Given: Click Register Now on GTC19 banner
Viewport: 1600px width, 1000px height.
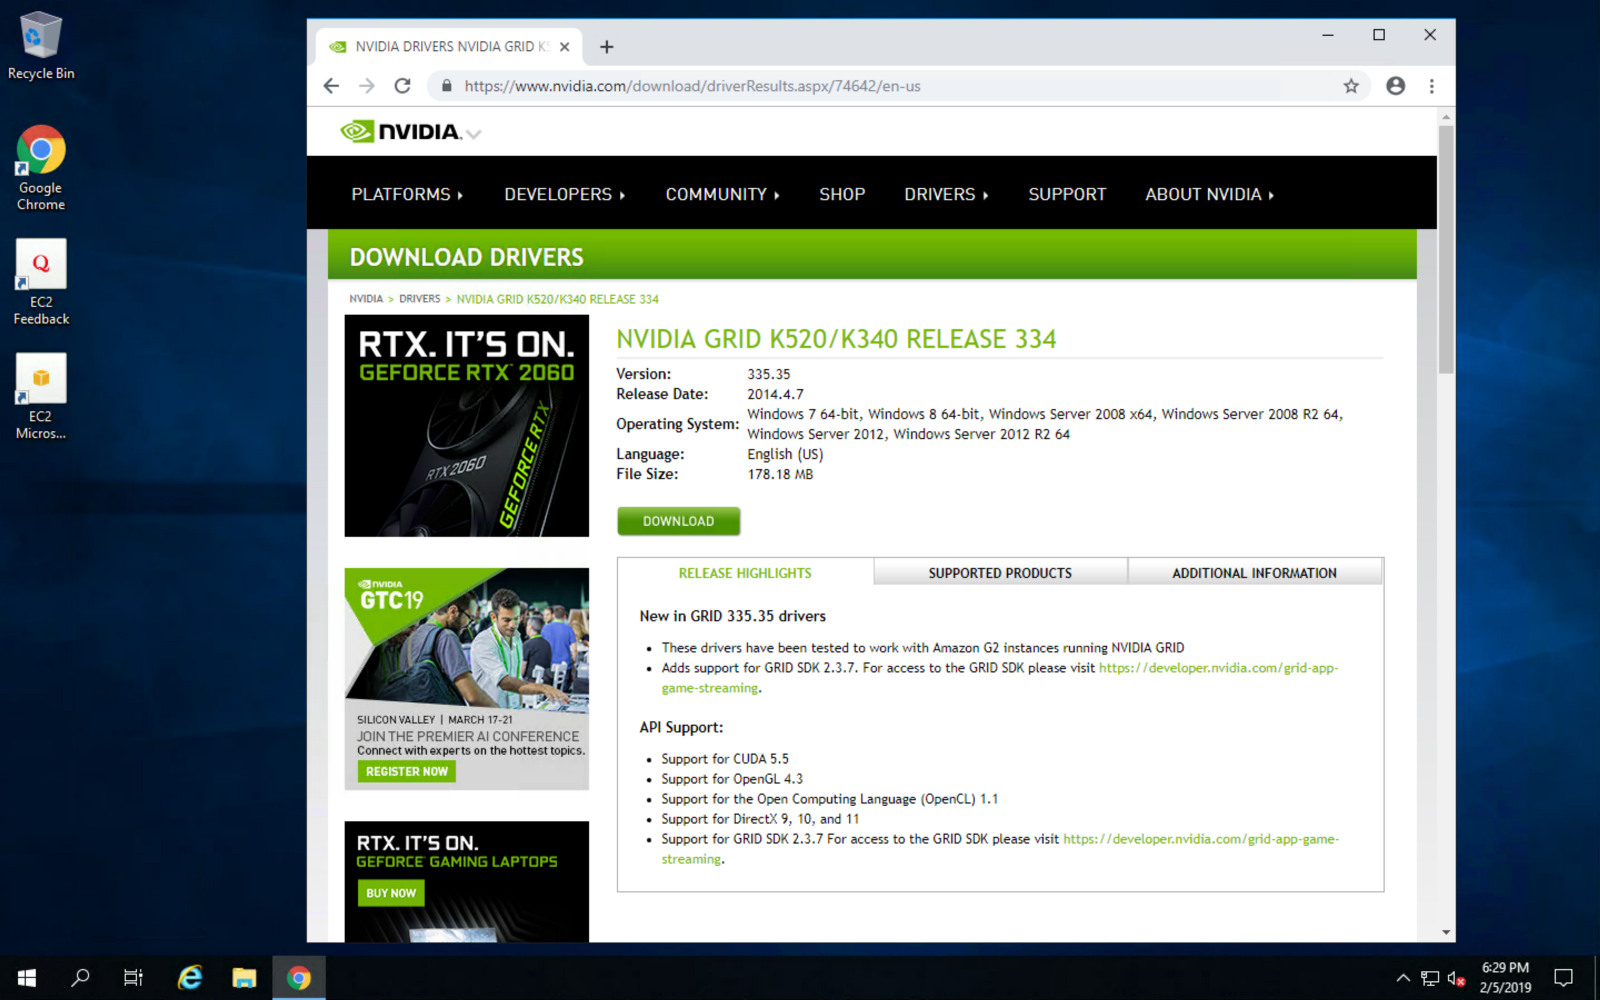Looking at the screenshot, I should pos(406,771).
